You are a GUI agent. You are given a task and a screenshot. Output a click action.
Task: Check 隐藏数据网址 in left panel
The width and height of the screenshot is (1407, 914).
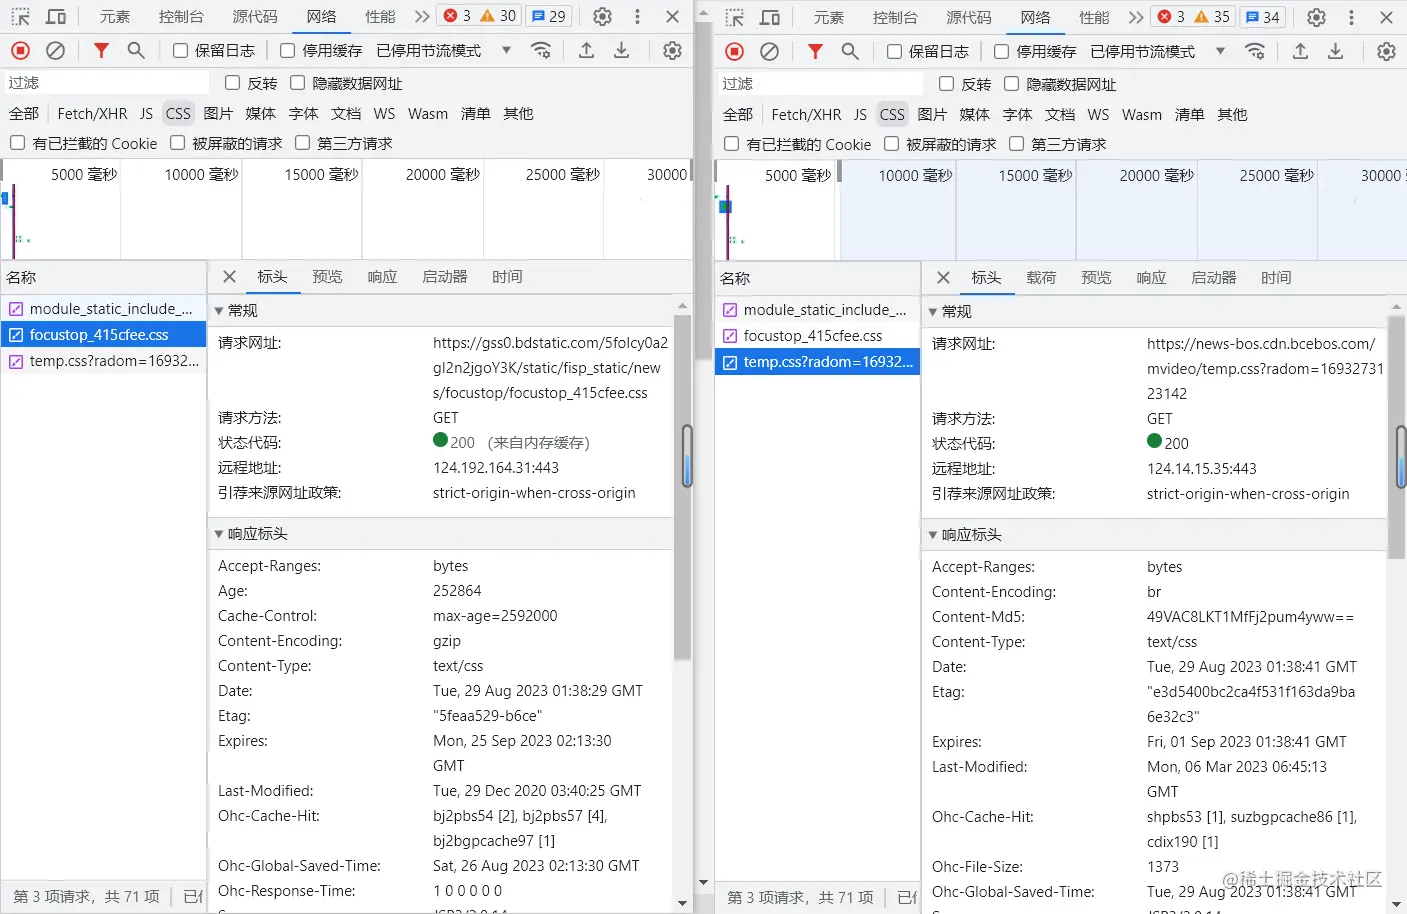[x=297, y=83]
